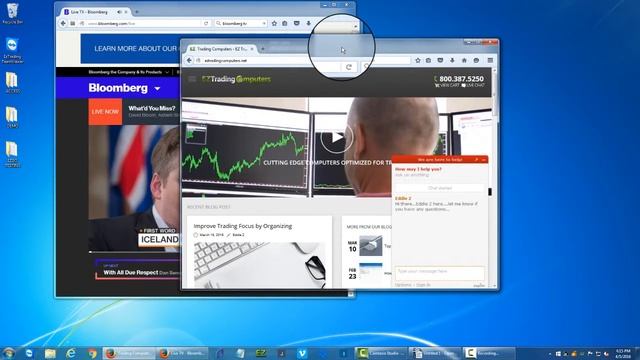
Task: Open Pocket in the Bloomberg Firefox window
Action: (297, 24)
